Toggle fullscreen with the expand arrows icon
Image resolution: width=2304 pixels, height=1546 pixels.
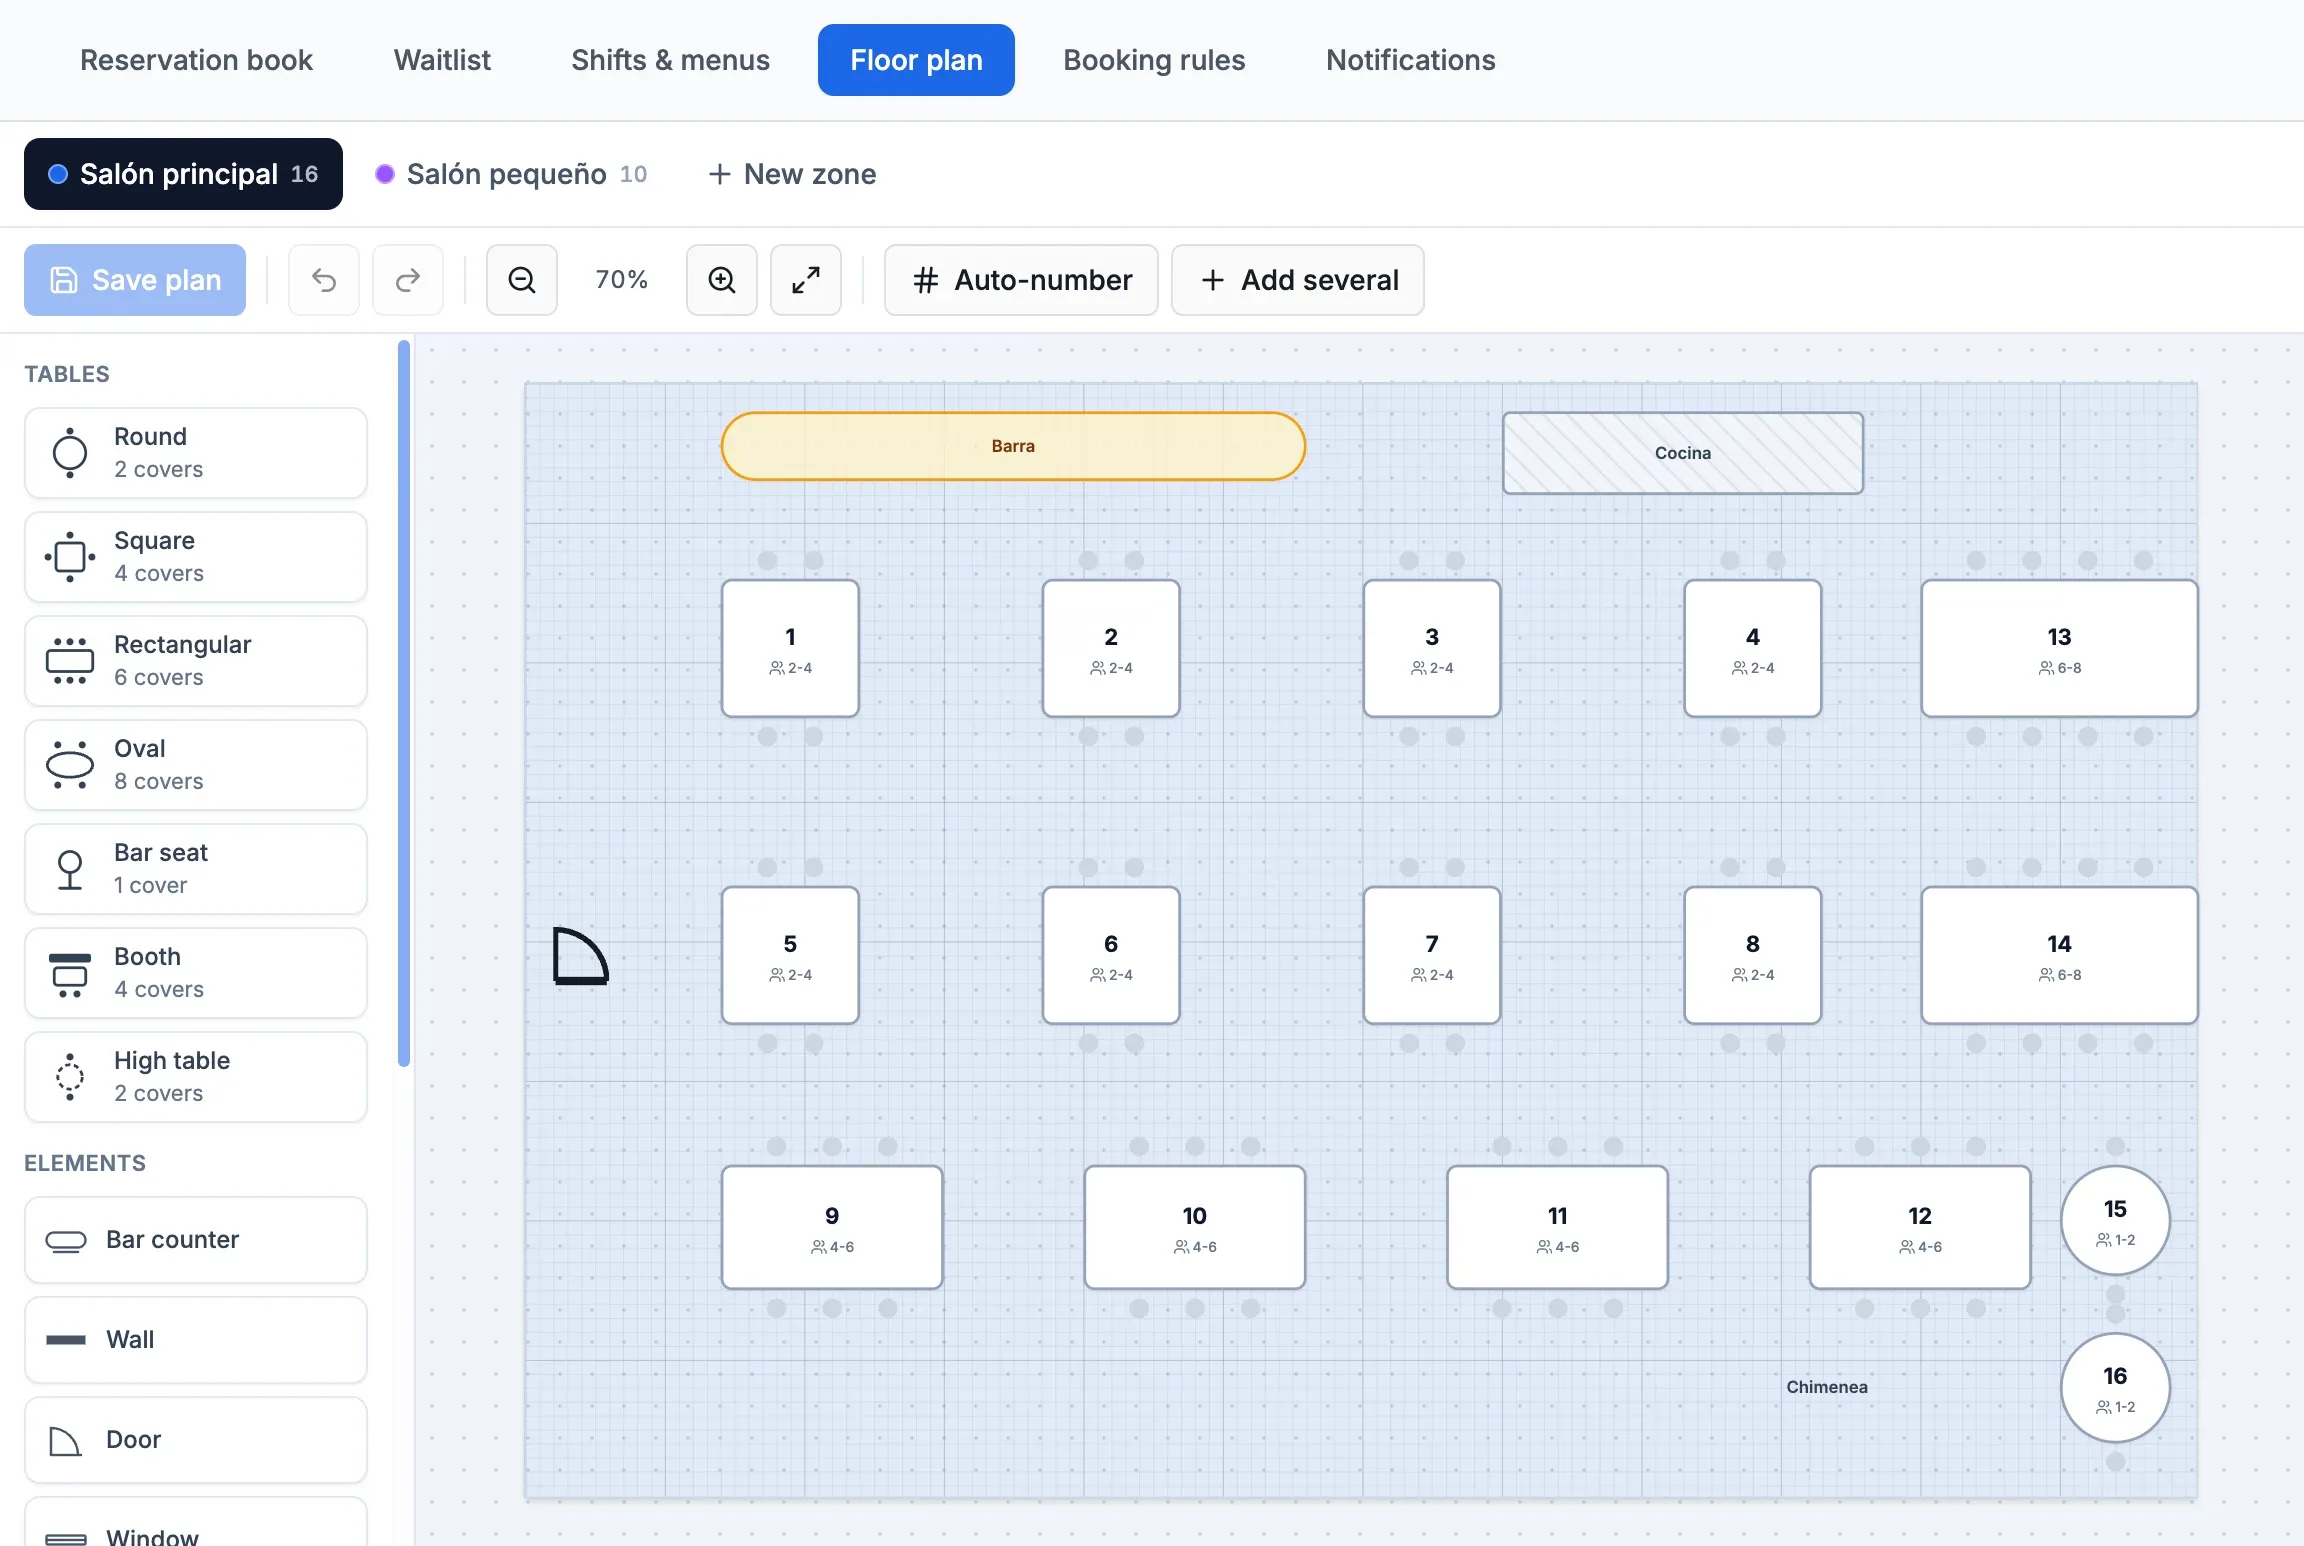[x=806, y=280]
